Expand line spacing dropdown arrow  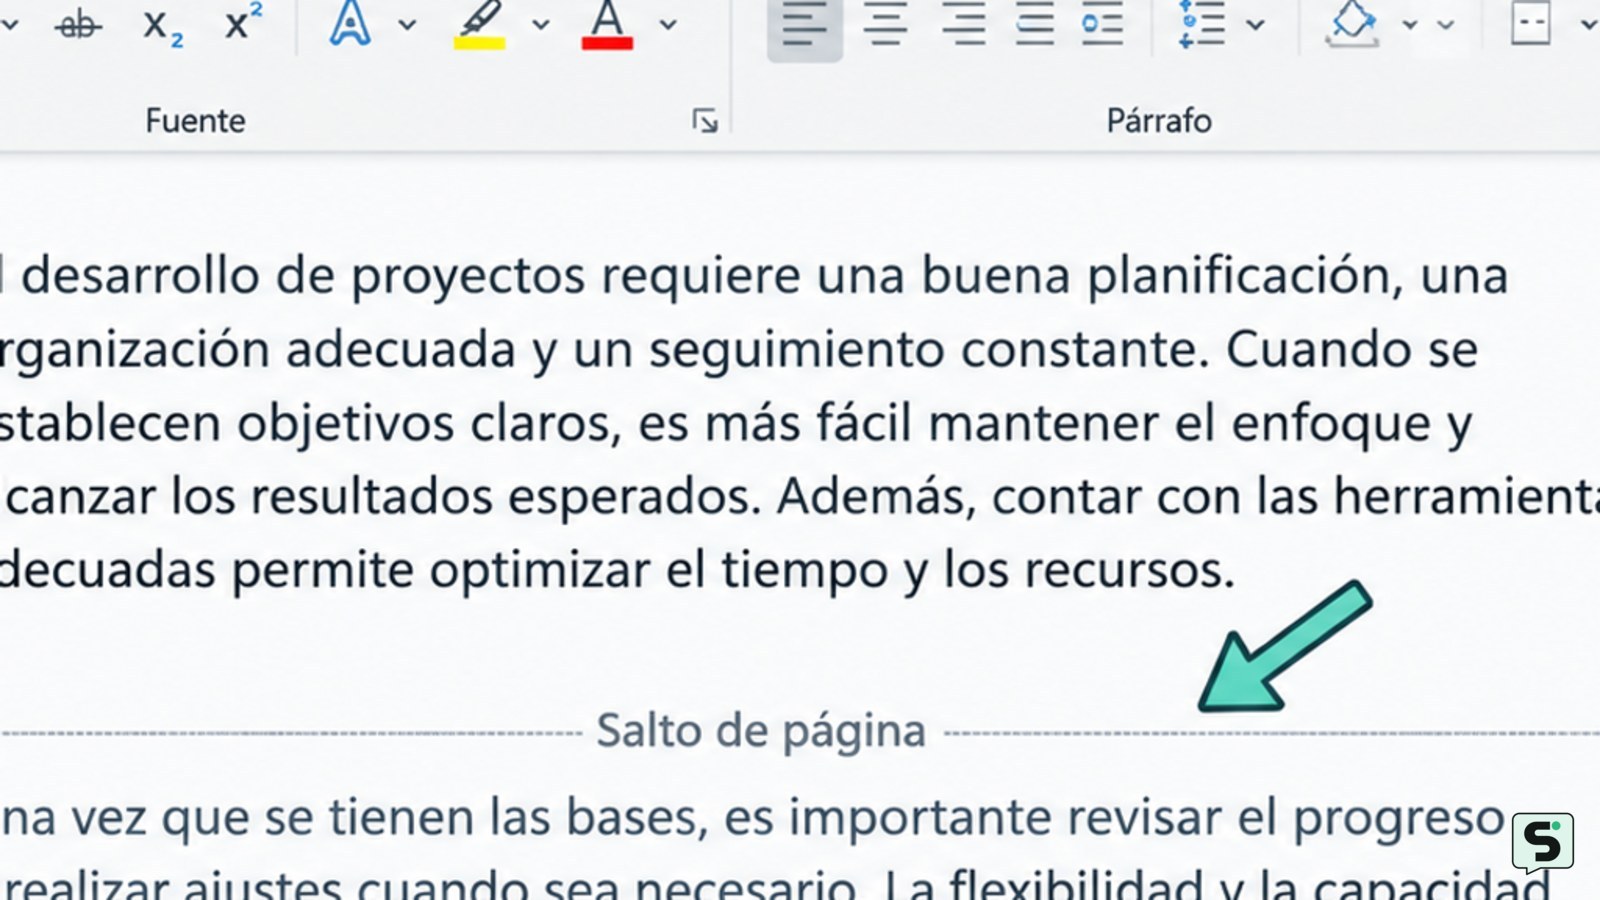coord(1255,24)
